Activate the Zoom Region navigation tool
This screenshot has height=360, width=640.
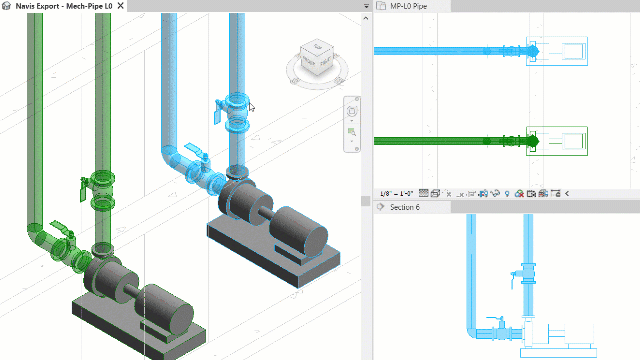pyautogui.click(x=352, y=132)
